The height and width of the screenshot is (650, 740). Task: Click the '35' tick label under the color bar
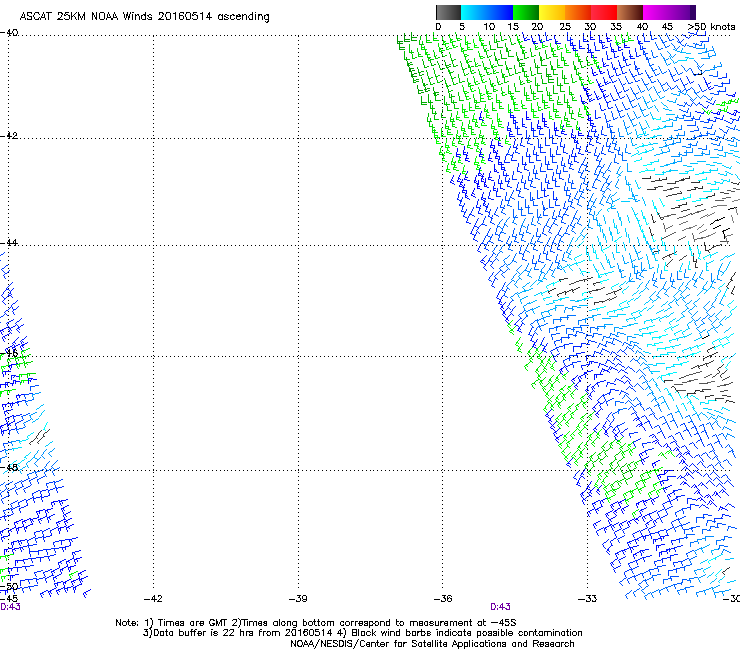point(616,27)
